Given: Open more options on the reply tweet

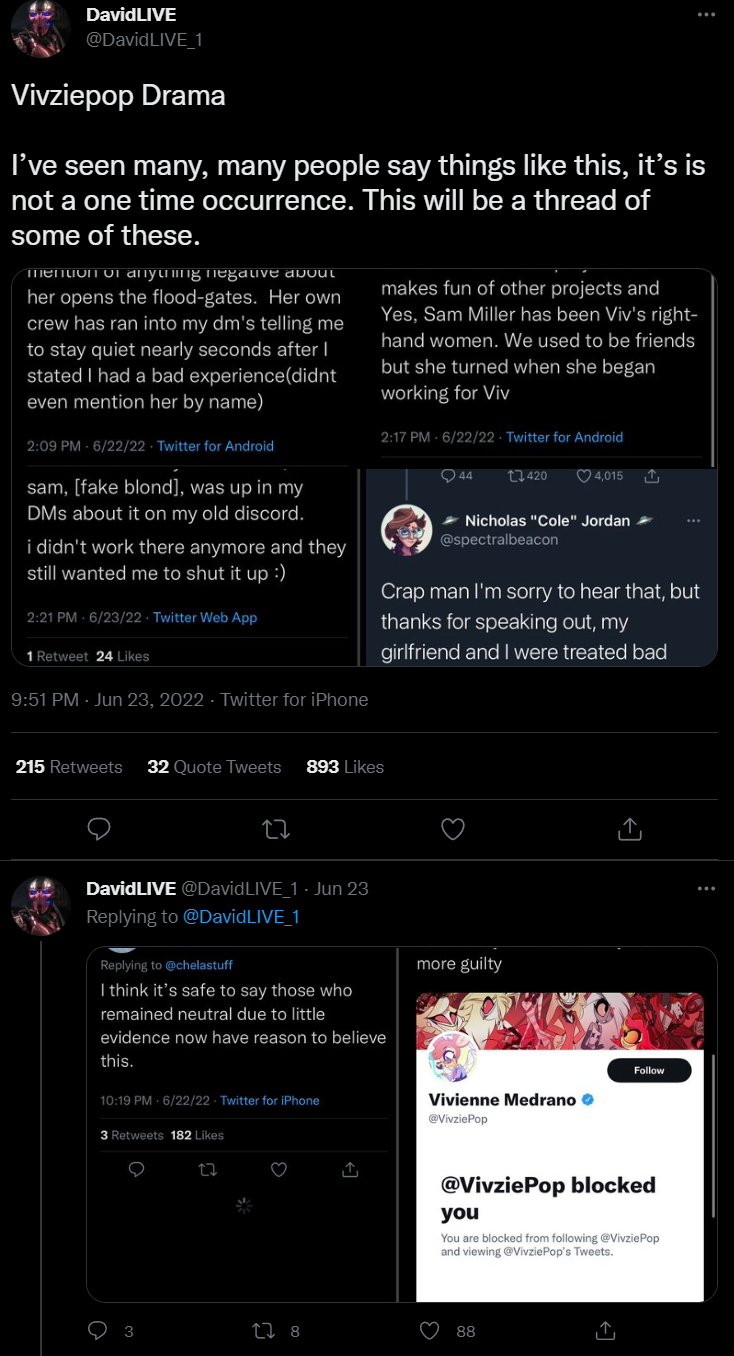Looking at the screenshot, I should click(x=707, y=888).
